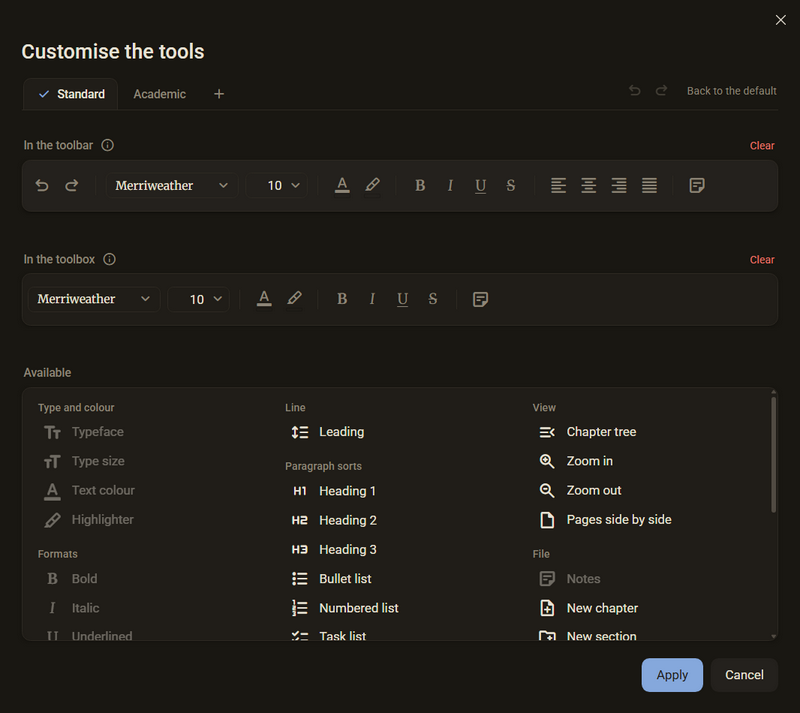
Task: Click Underline icon in the toolbox row
Action: point(402,300)
